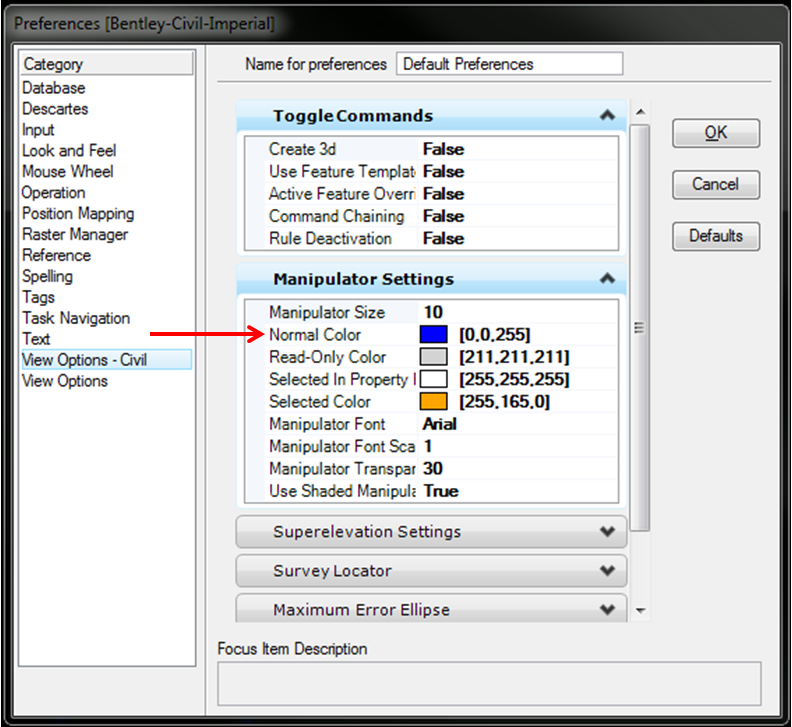792x727 pixels.
Task: Expand the Maximum Error Ellipse section
Action: point(431,609)
